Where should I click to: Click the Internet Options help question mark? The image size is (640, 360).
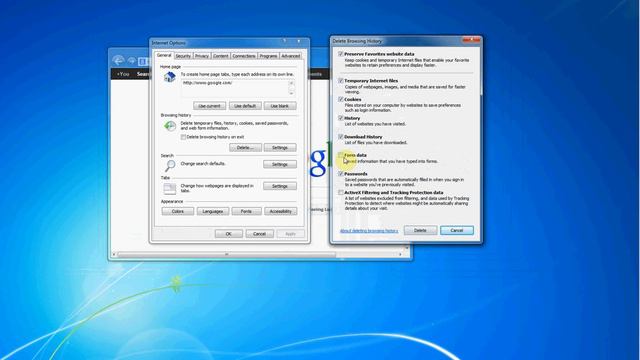(x=284, y=42)
